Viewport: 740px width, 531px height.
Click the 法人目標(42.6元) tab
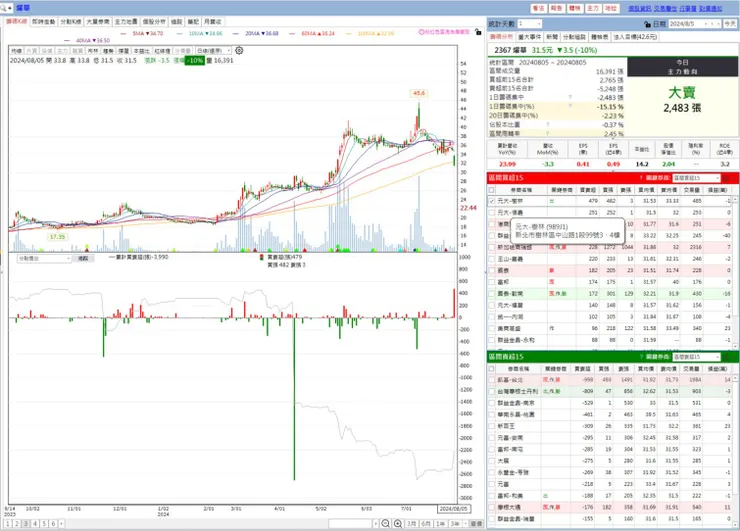635,37
